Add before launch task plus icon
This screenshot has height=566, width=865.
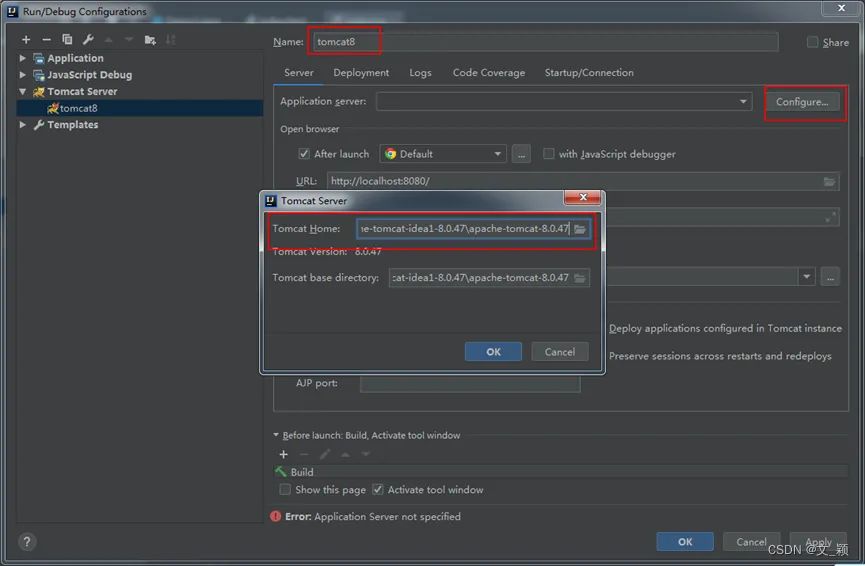[284, 454]
